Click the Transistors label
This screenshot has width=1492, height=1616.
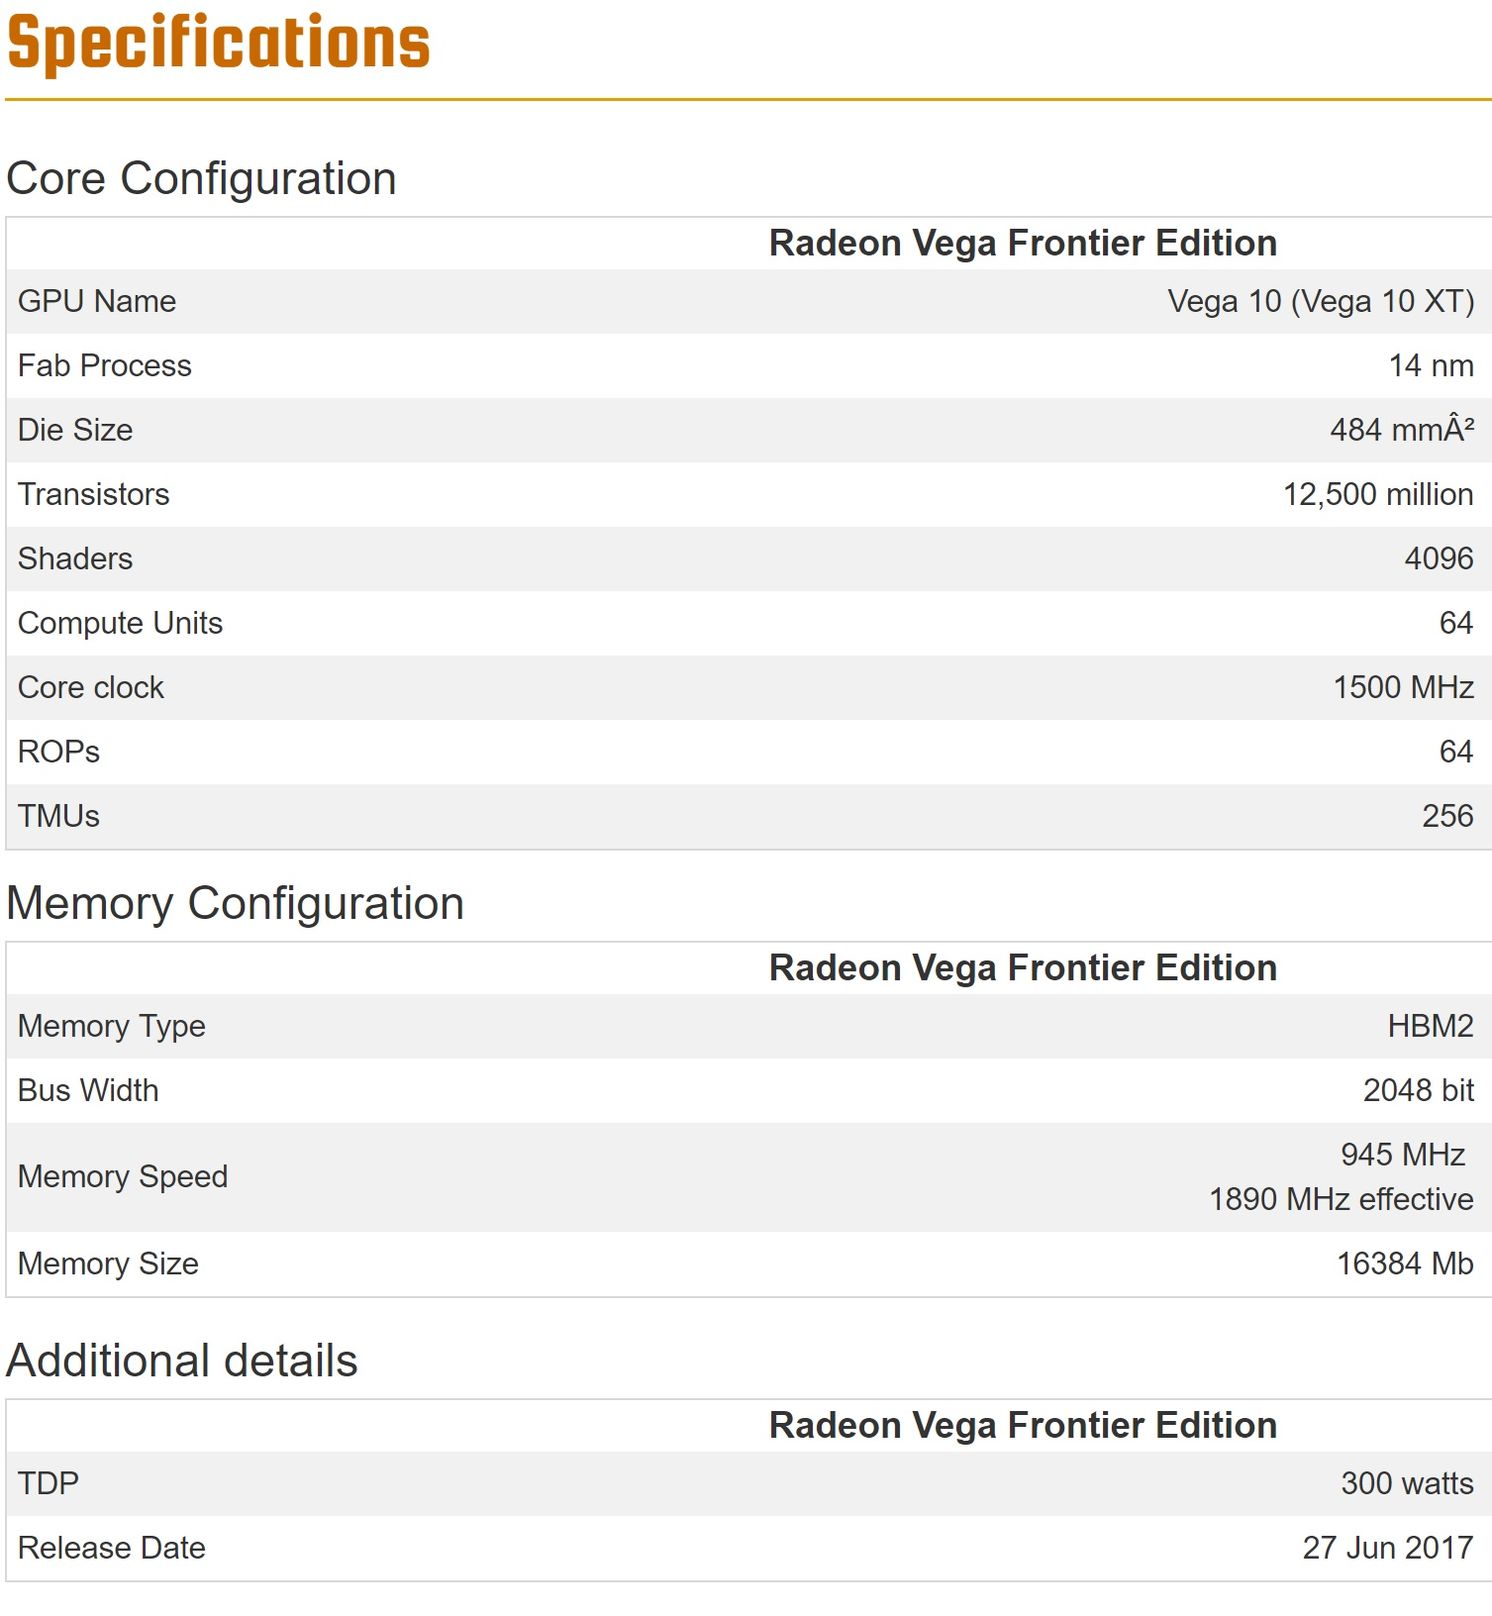(x=94, y=494)
